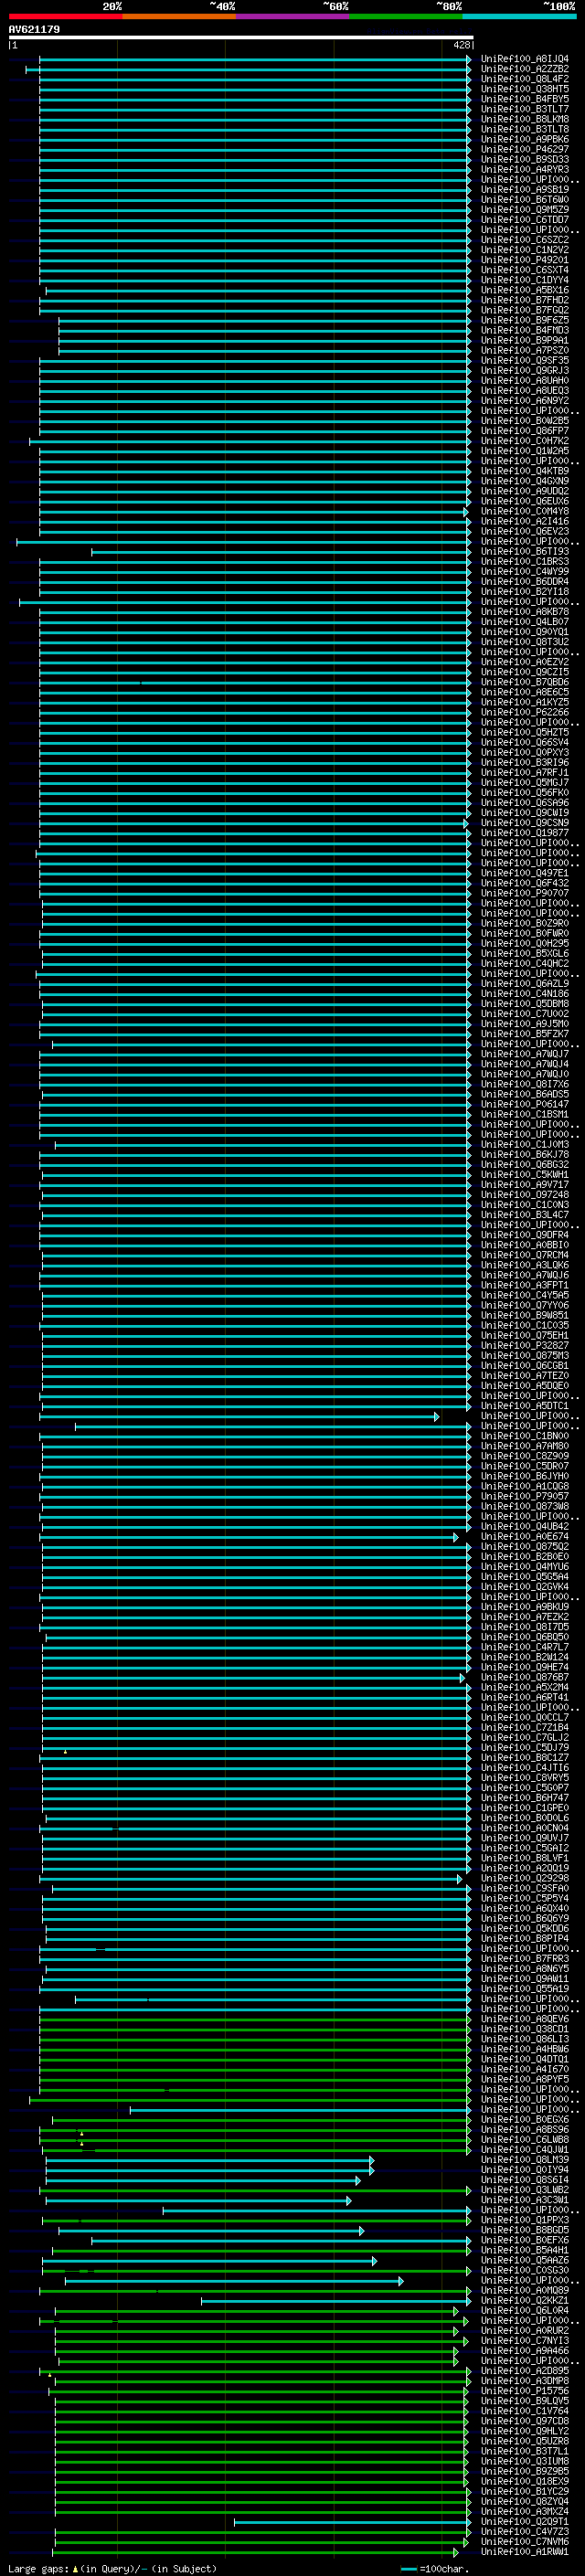Select the UniRef100_B8LKM8 label
585x2576 pixels.
[525, 119]
